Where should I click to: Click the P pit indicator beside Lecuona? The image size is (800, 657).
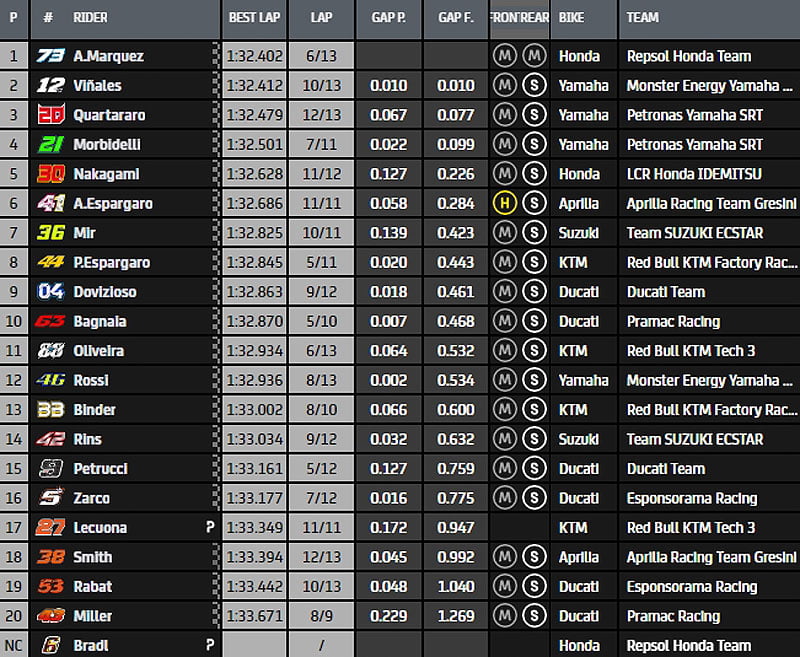[x=210, y=527]
